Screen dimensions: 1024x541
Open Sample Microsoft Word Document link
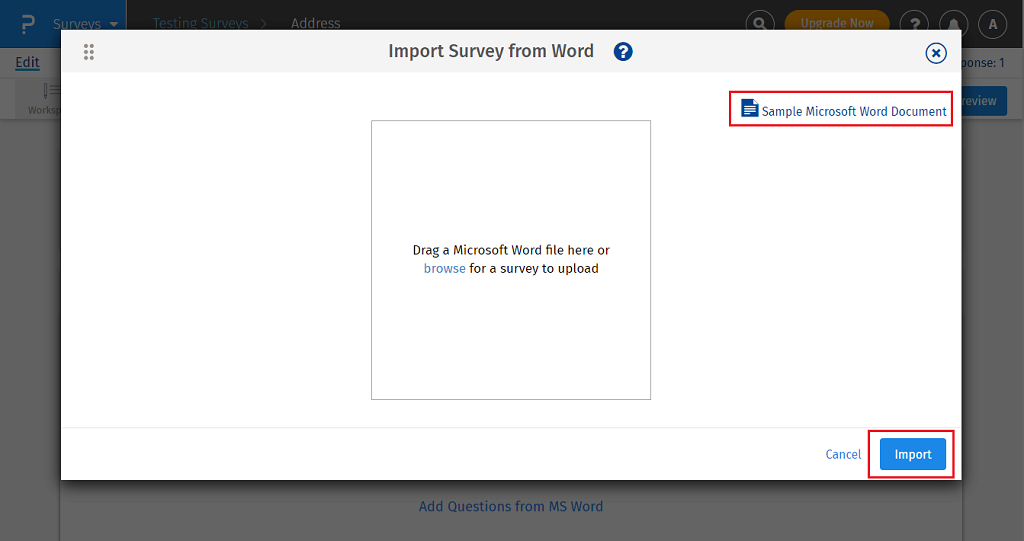853,111
